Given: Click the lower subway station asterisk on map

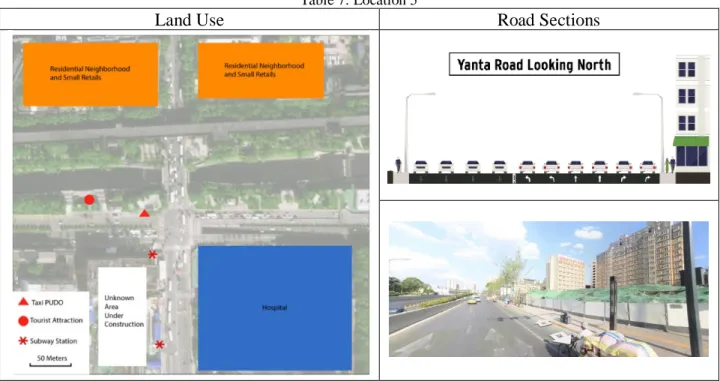Looking at the screenshot, I should coord(159,344).
